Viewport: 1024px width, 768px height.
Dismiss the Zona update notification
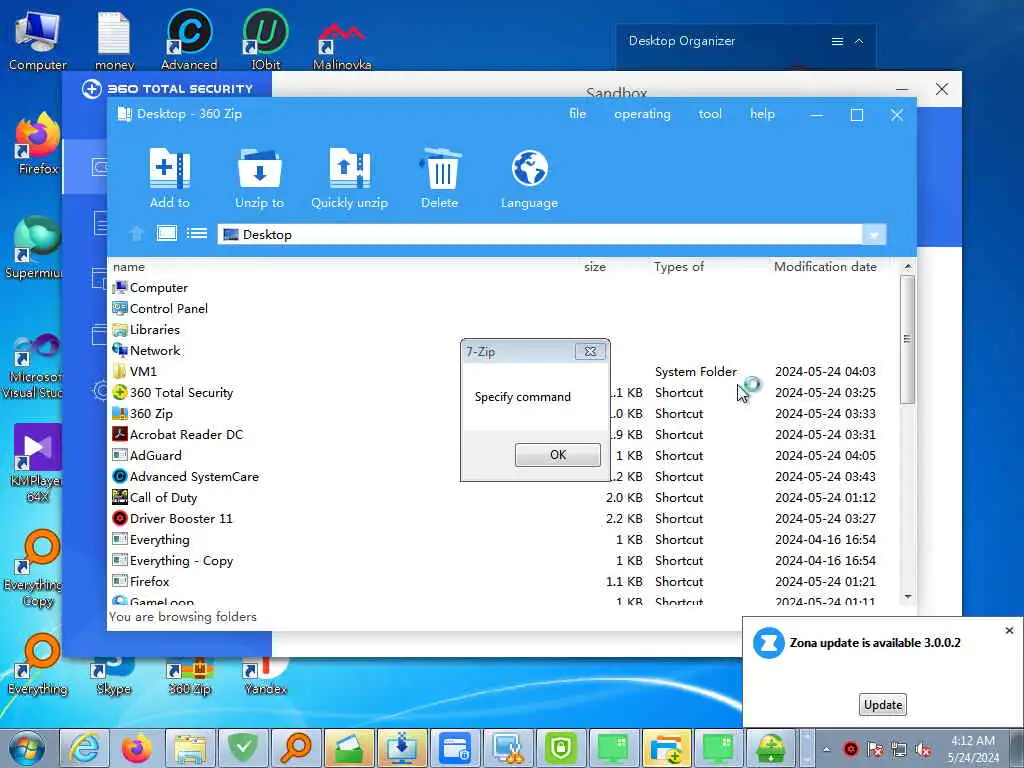coord(1009,630)
